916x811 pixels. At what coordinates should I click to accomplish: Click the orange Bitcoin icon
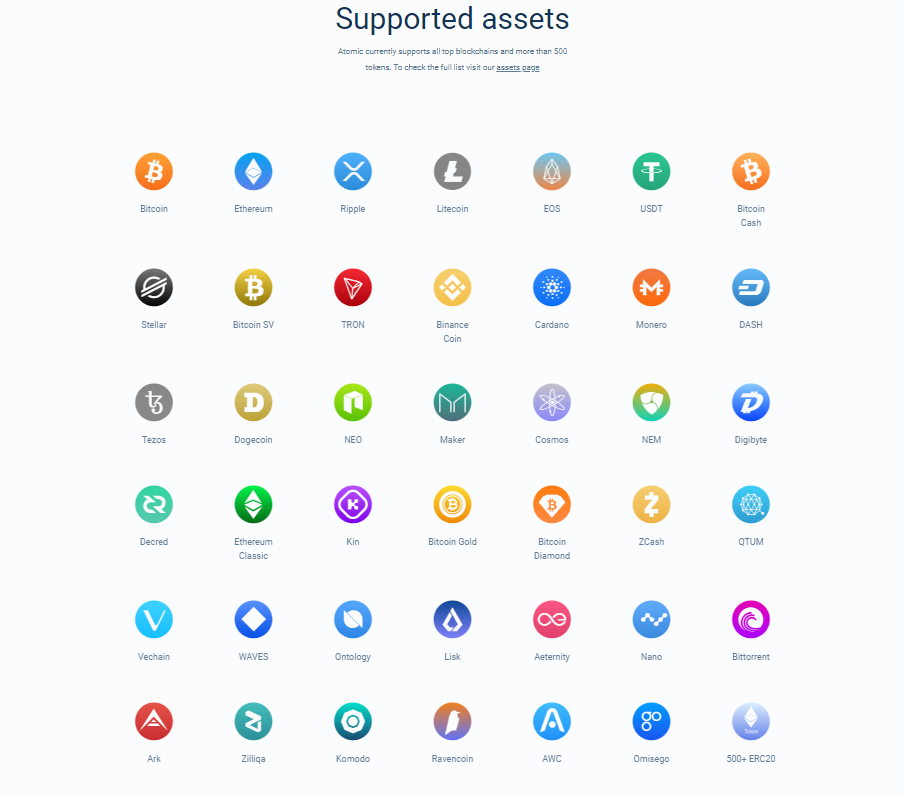[154, 171]
